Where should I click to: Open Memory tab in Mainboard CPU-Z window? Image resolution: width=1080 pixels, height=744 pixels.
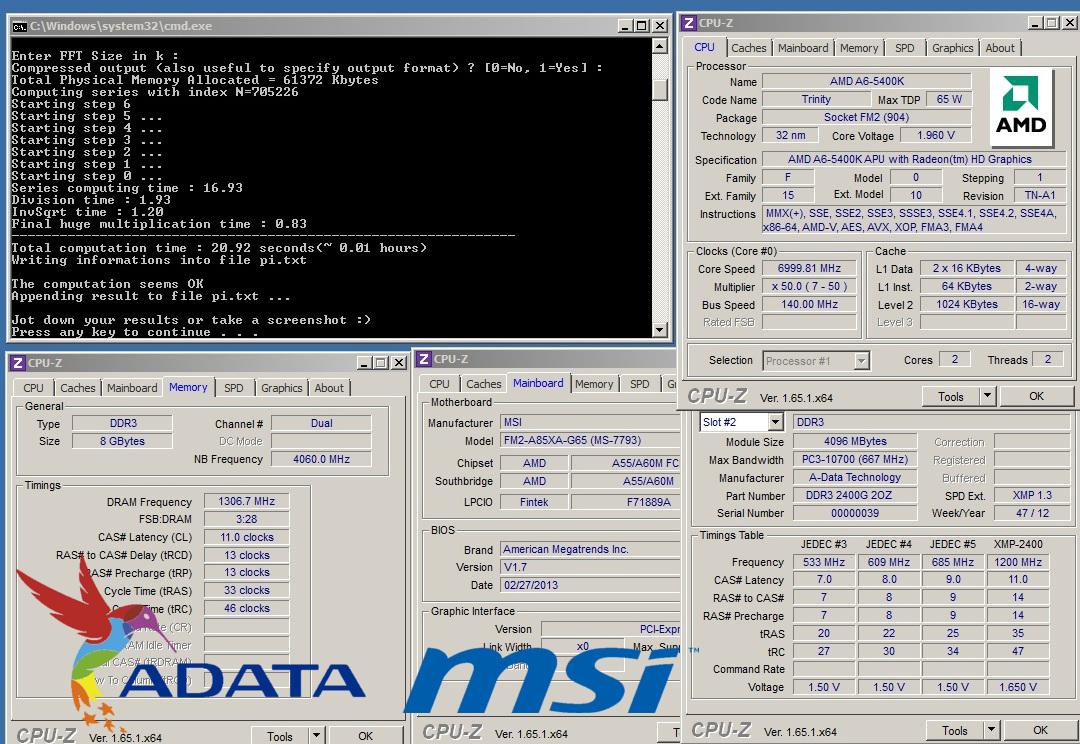coord(594,384)
